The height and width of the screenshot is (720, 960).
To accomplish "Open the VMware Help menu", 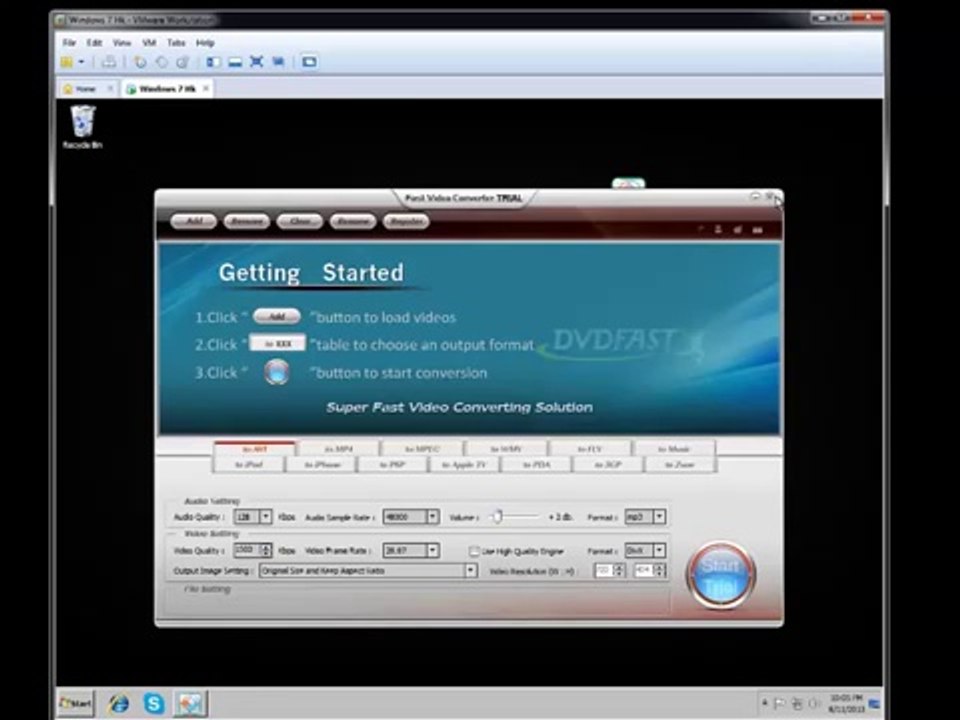I will (205, 43).
